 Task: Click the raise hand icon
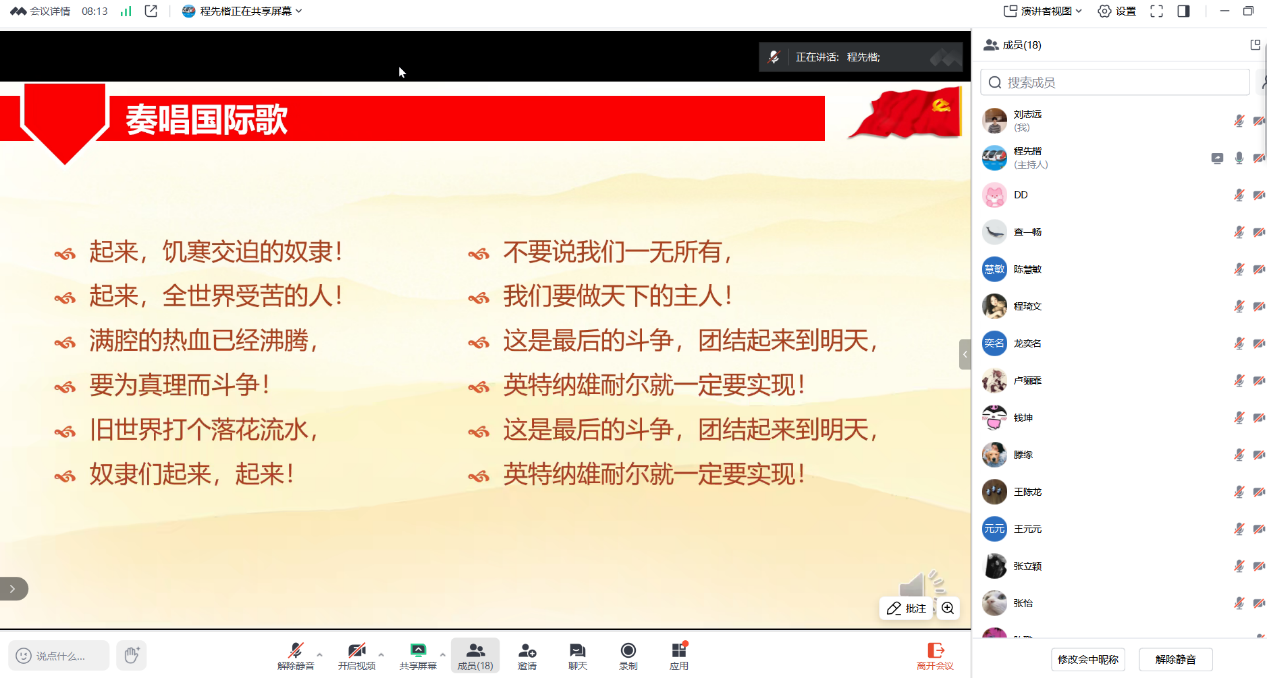tap(131, 655)
